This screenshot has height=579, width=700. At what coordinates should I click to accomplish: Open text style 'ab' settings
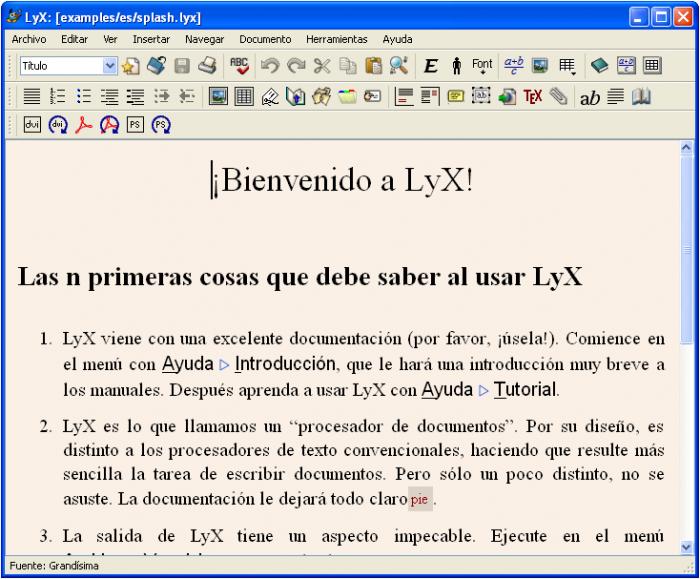(590, 97)
